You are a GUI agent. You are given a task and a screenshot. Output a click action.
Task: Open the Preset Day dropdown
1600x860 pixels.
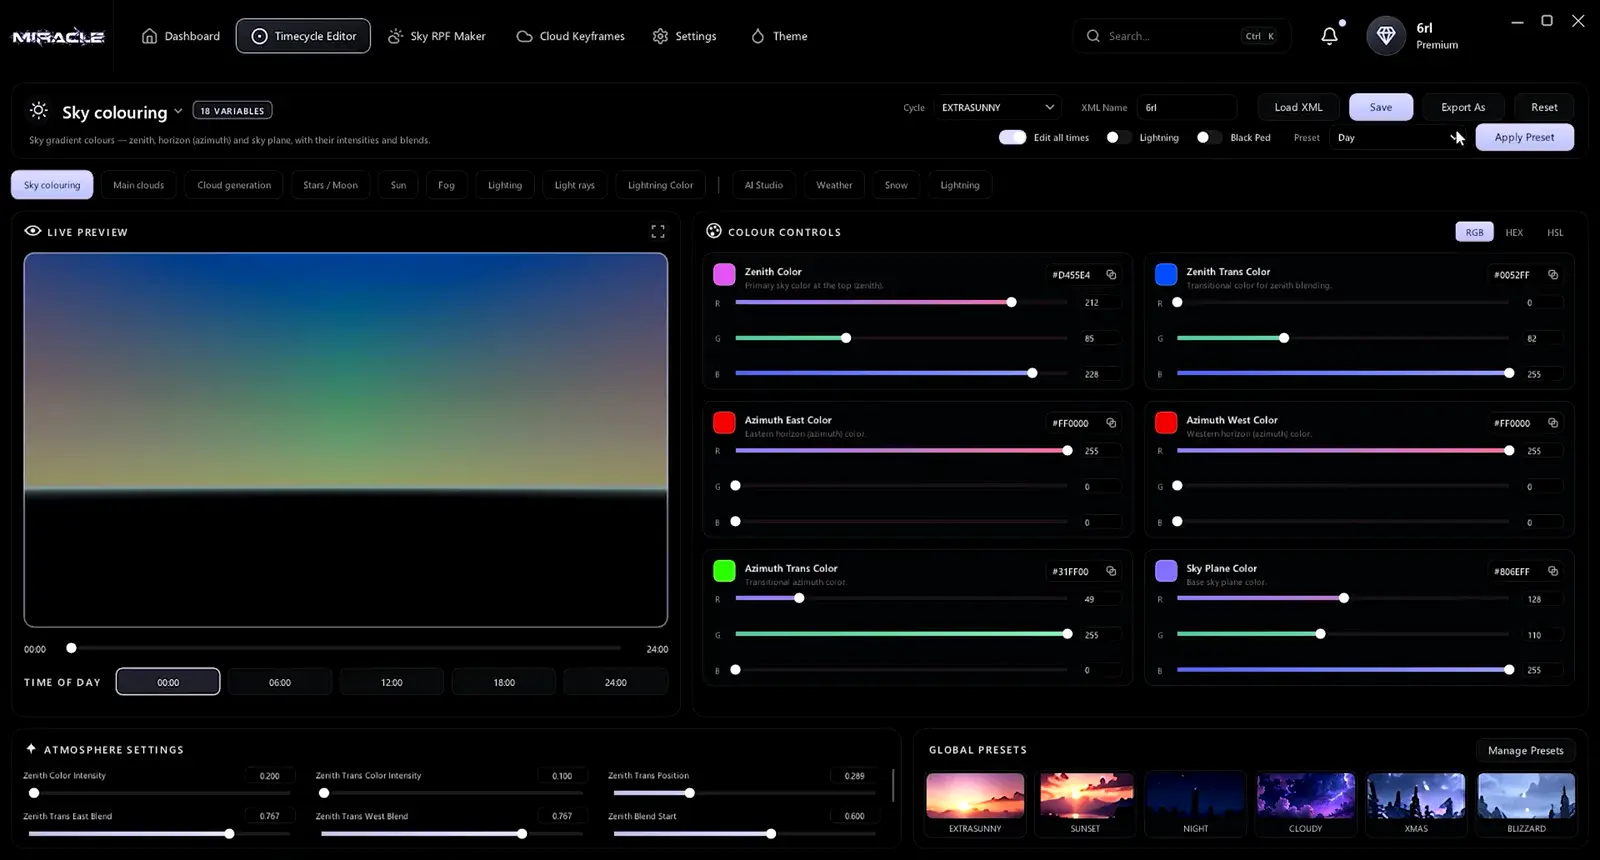point(1400,137)
